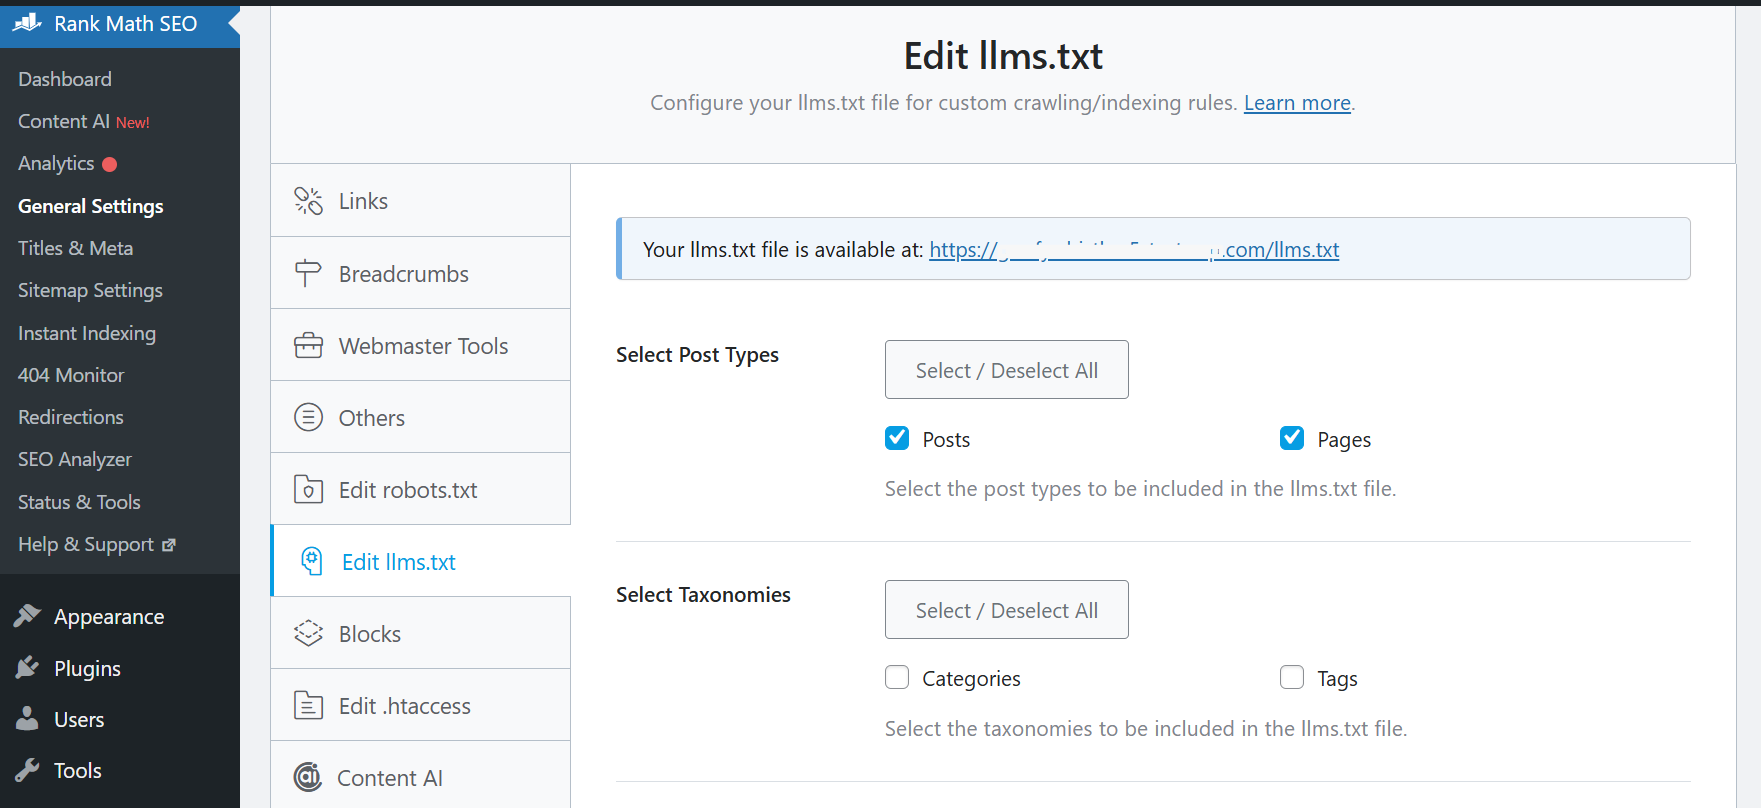
Task: Enable the Categories taxonomy checkbox
Action: tap(897, 678)
